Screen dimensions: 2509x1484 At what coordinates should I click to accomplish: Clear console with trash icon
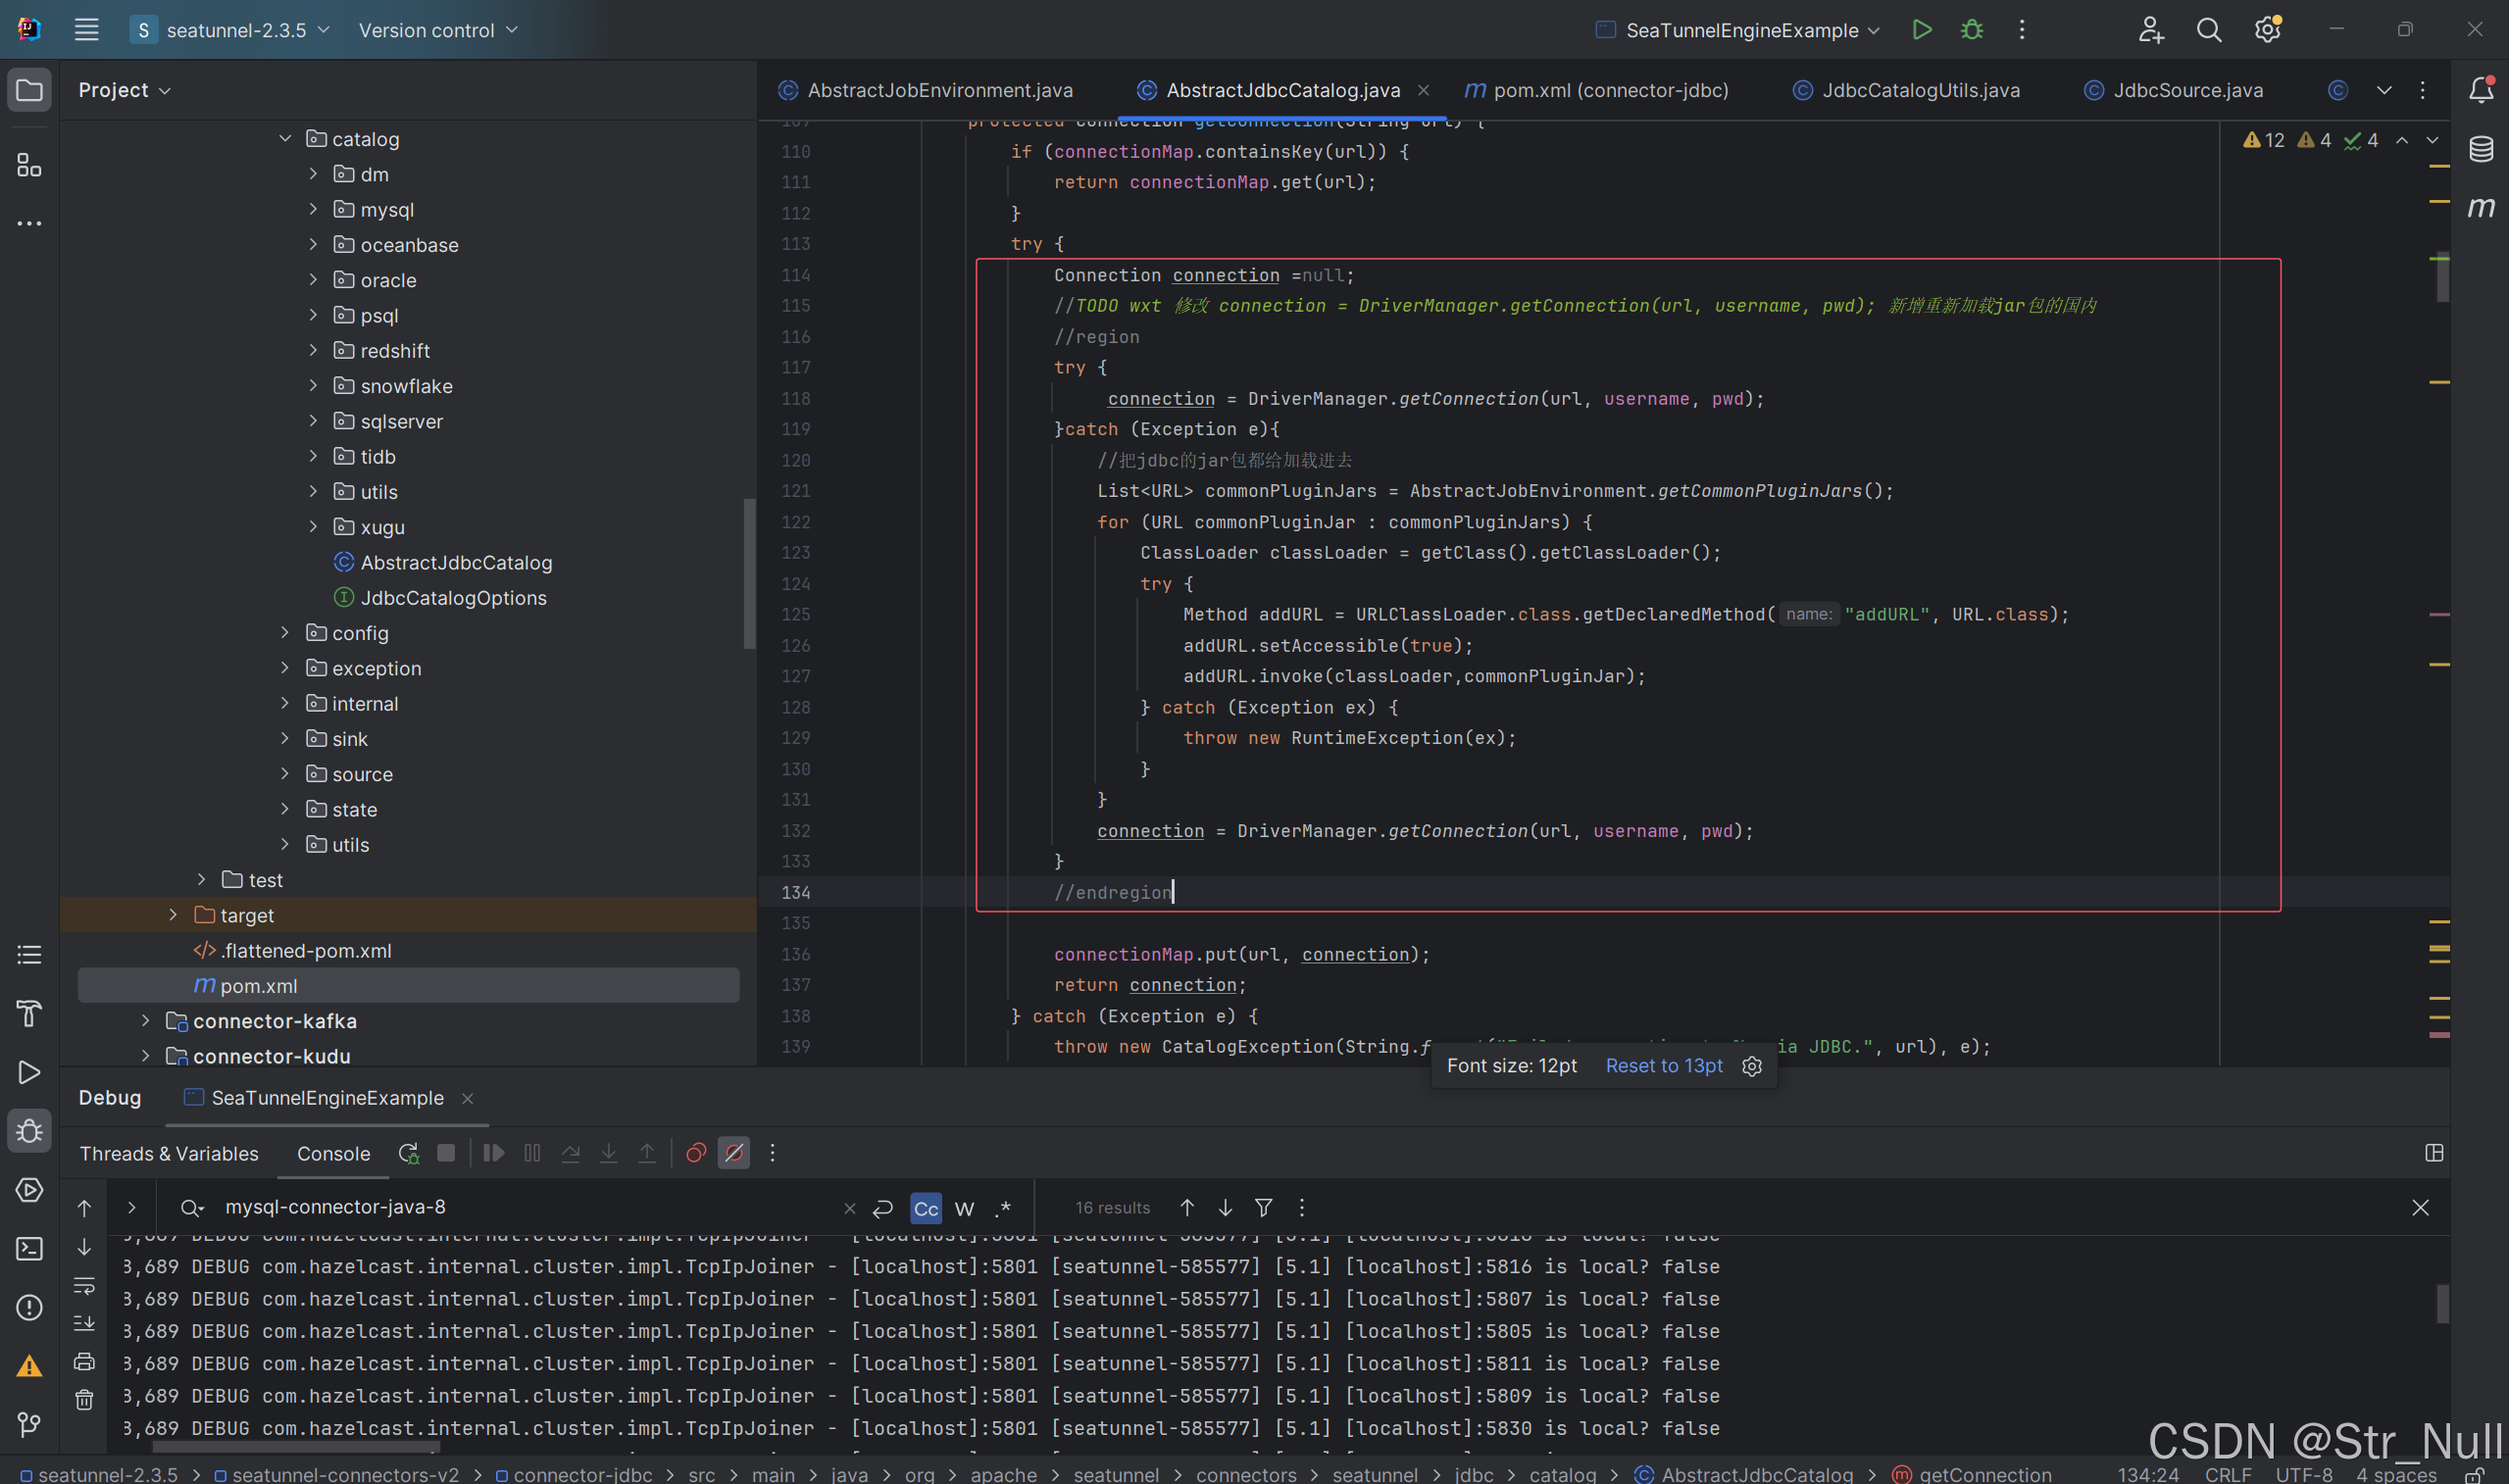pos(84,1400)
